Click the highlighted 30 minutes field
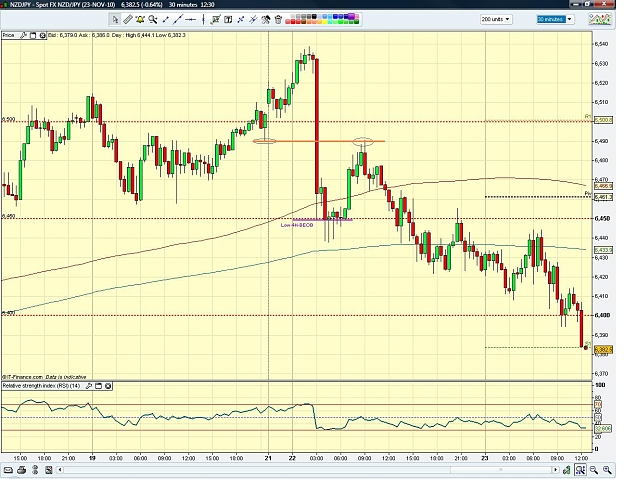 [551, 19]
